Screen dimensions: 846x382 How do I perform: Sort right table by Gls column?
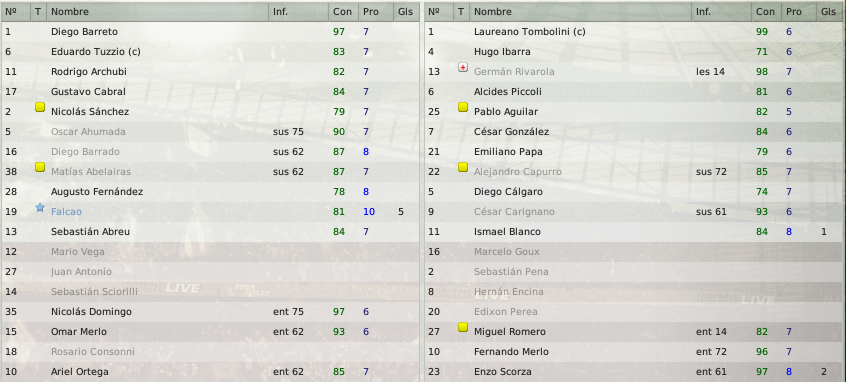click(x=829, y=11)
